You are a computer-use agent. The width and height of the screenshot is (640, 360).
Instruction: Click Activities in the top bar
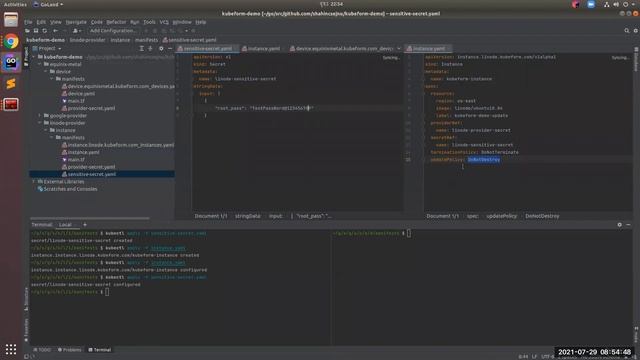(15, 4)
